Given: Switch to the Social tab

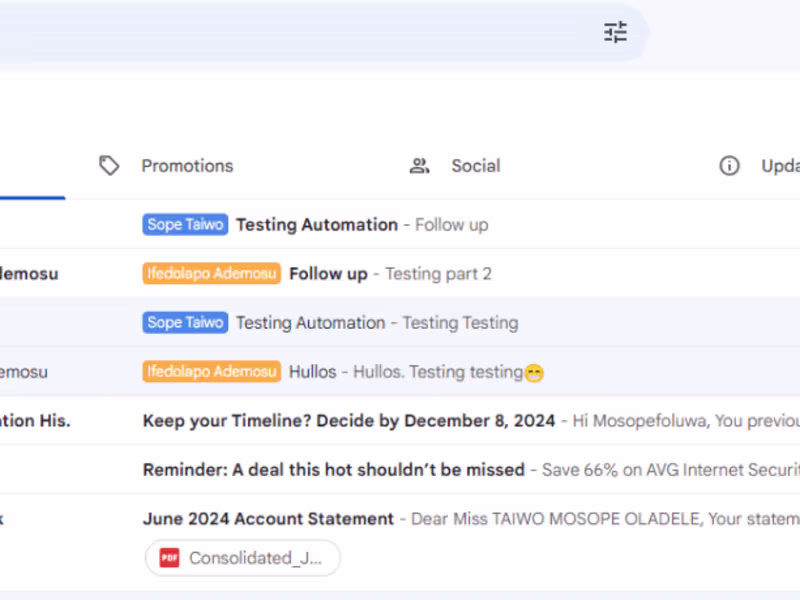Looking at the screenshot, I should tap(475, 166).
